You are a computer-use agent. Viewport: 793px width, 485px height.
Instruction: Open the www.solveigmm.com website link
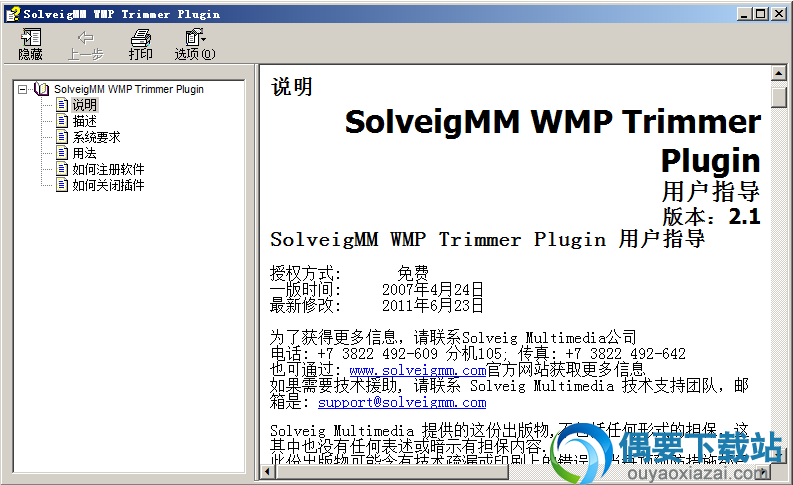[x=418, y=370]
